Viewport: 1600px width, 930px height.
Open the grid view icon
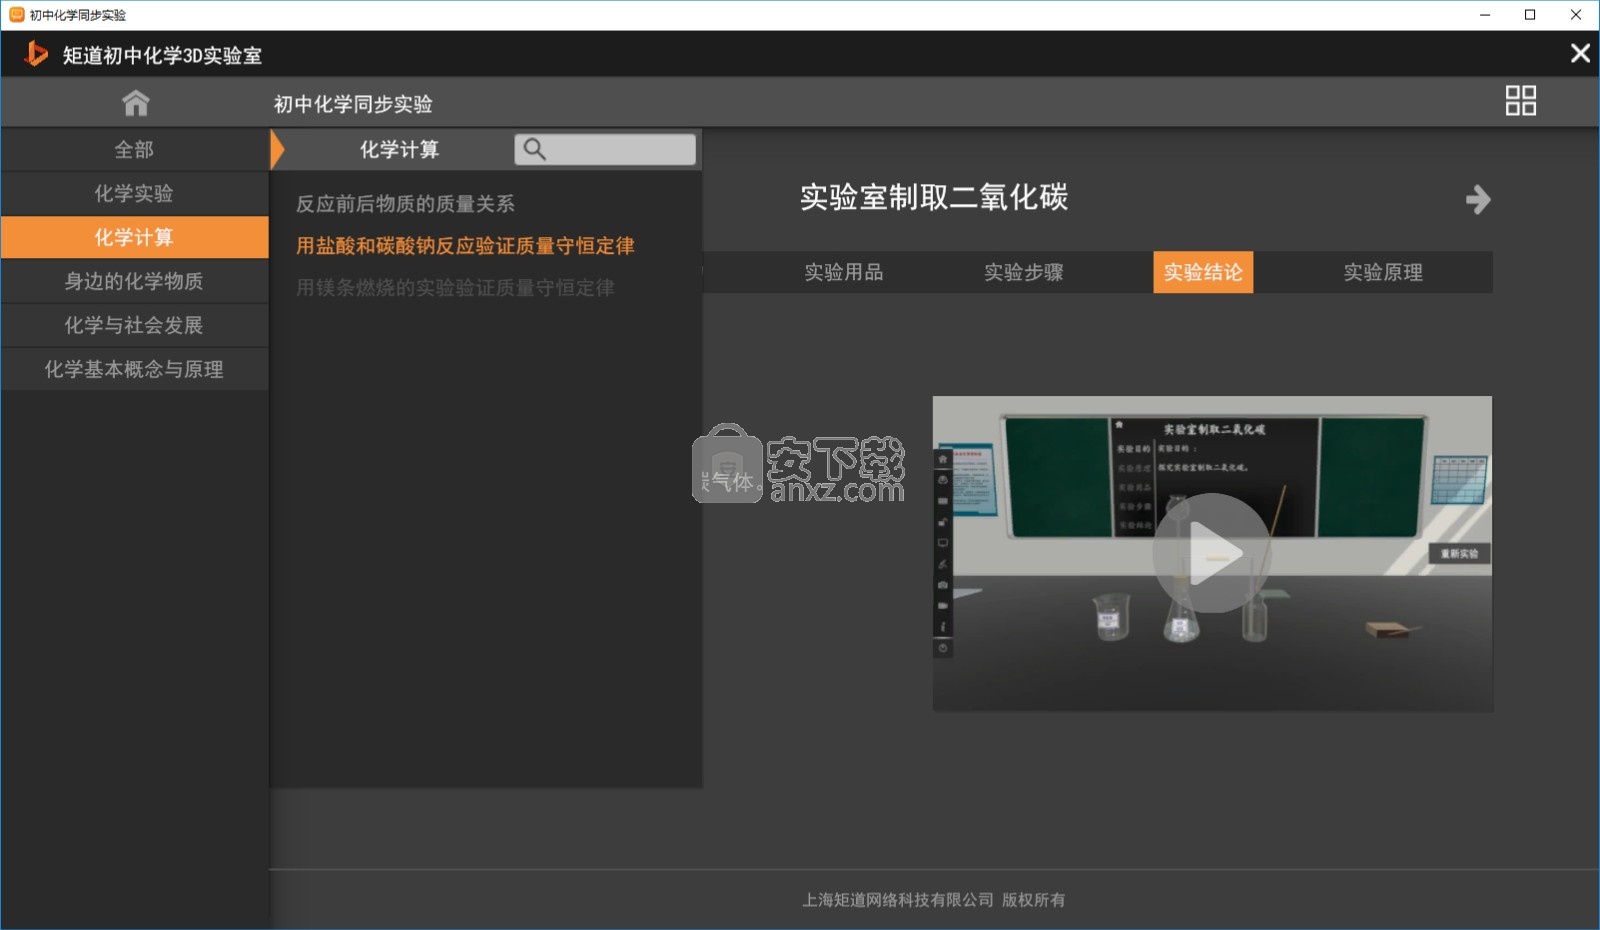coord(1520,101)
